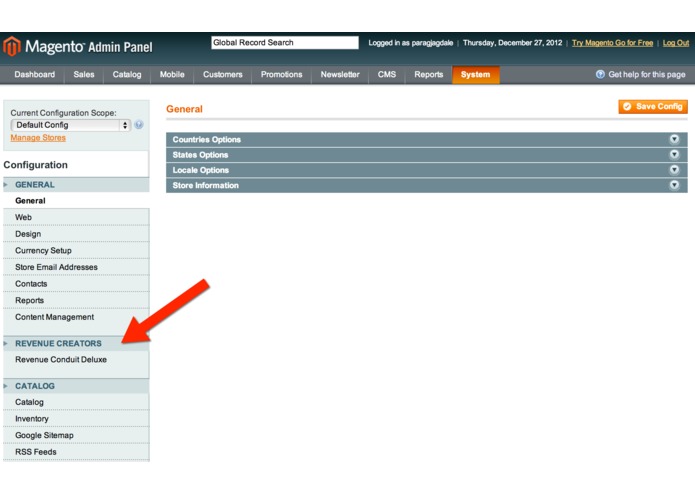Expand the Locale Options section arrow
695x494 pixels.
point(674,170)
